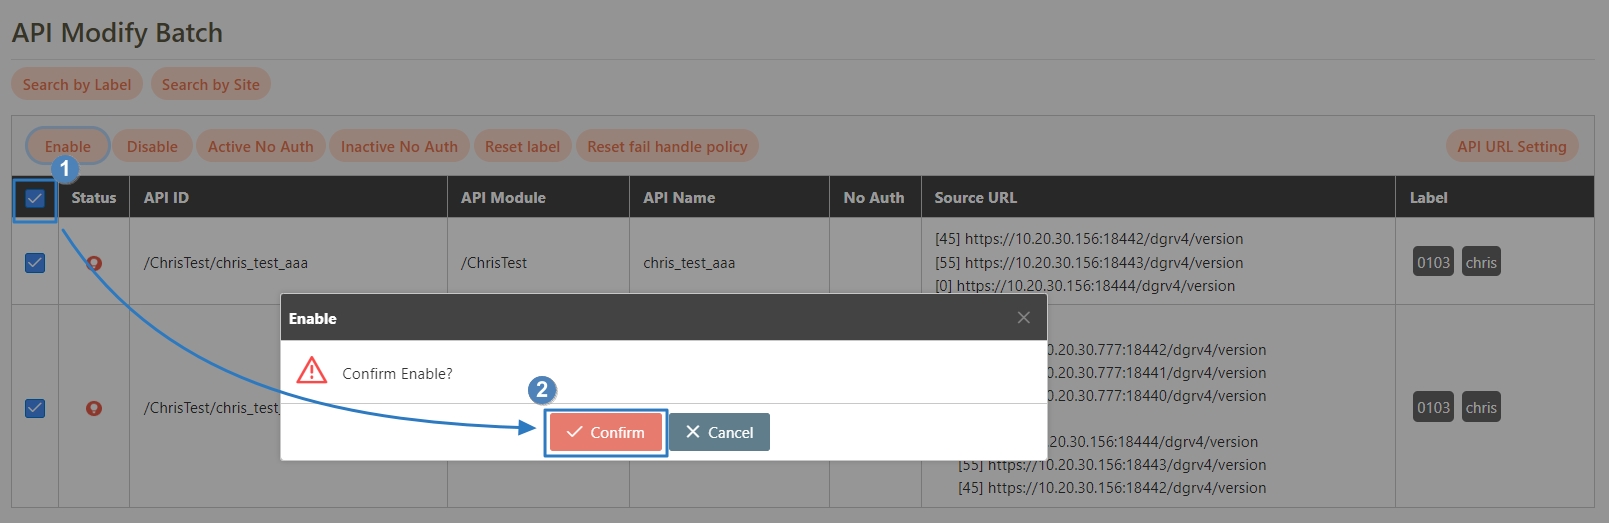Switch to Search by Site
This screenshot has width=1609, height=523.
[x=210, y=85]
